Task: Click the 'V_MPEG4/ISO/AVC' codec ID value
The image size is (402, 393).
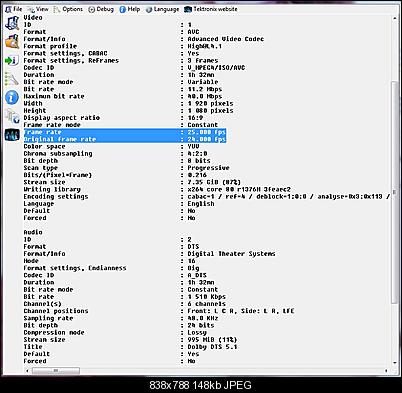Action: click(x=216, y=68)
